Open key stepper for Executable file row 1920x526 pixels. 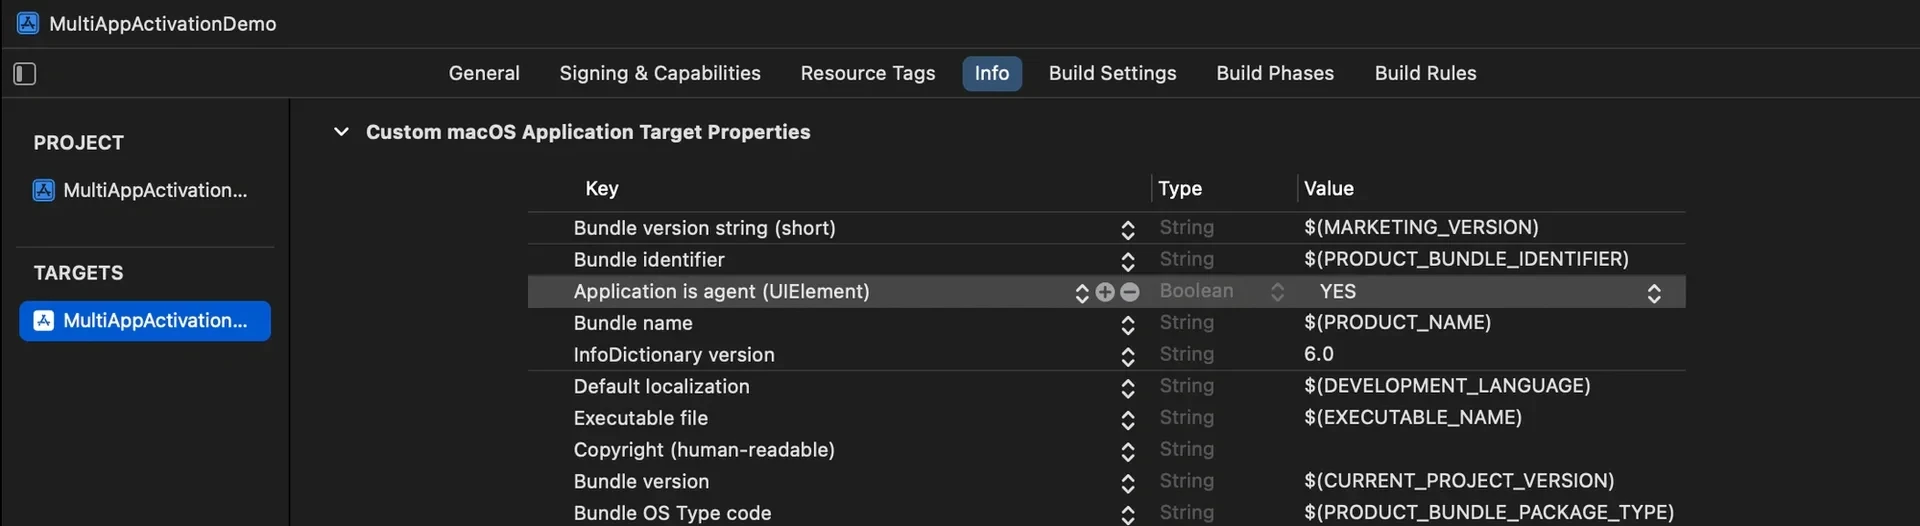point(1128,419)
